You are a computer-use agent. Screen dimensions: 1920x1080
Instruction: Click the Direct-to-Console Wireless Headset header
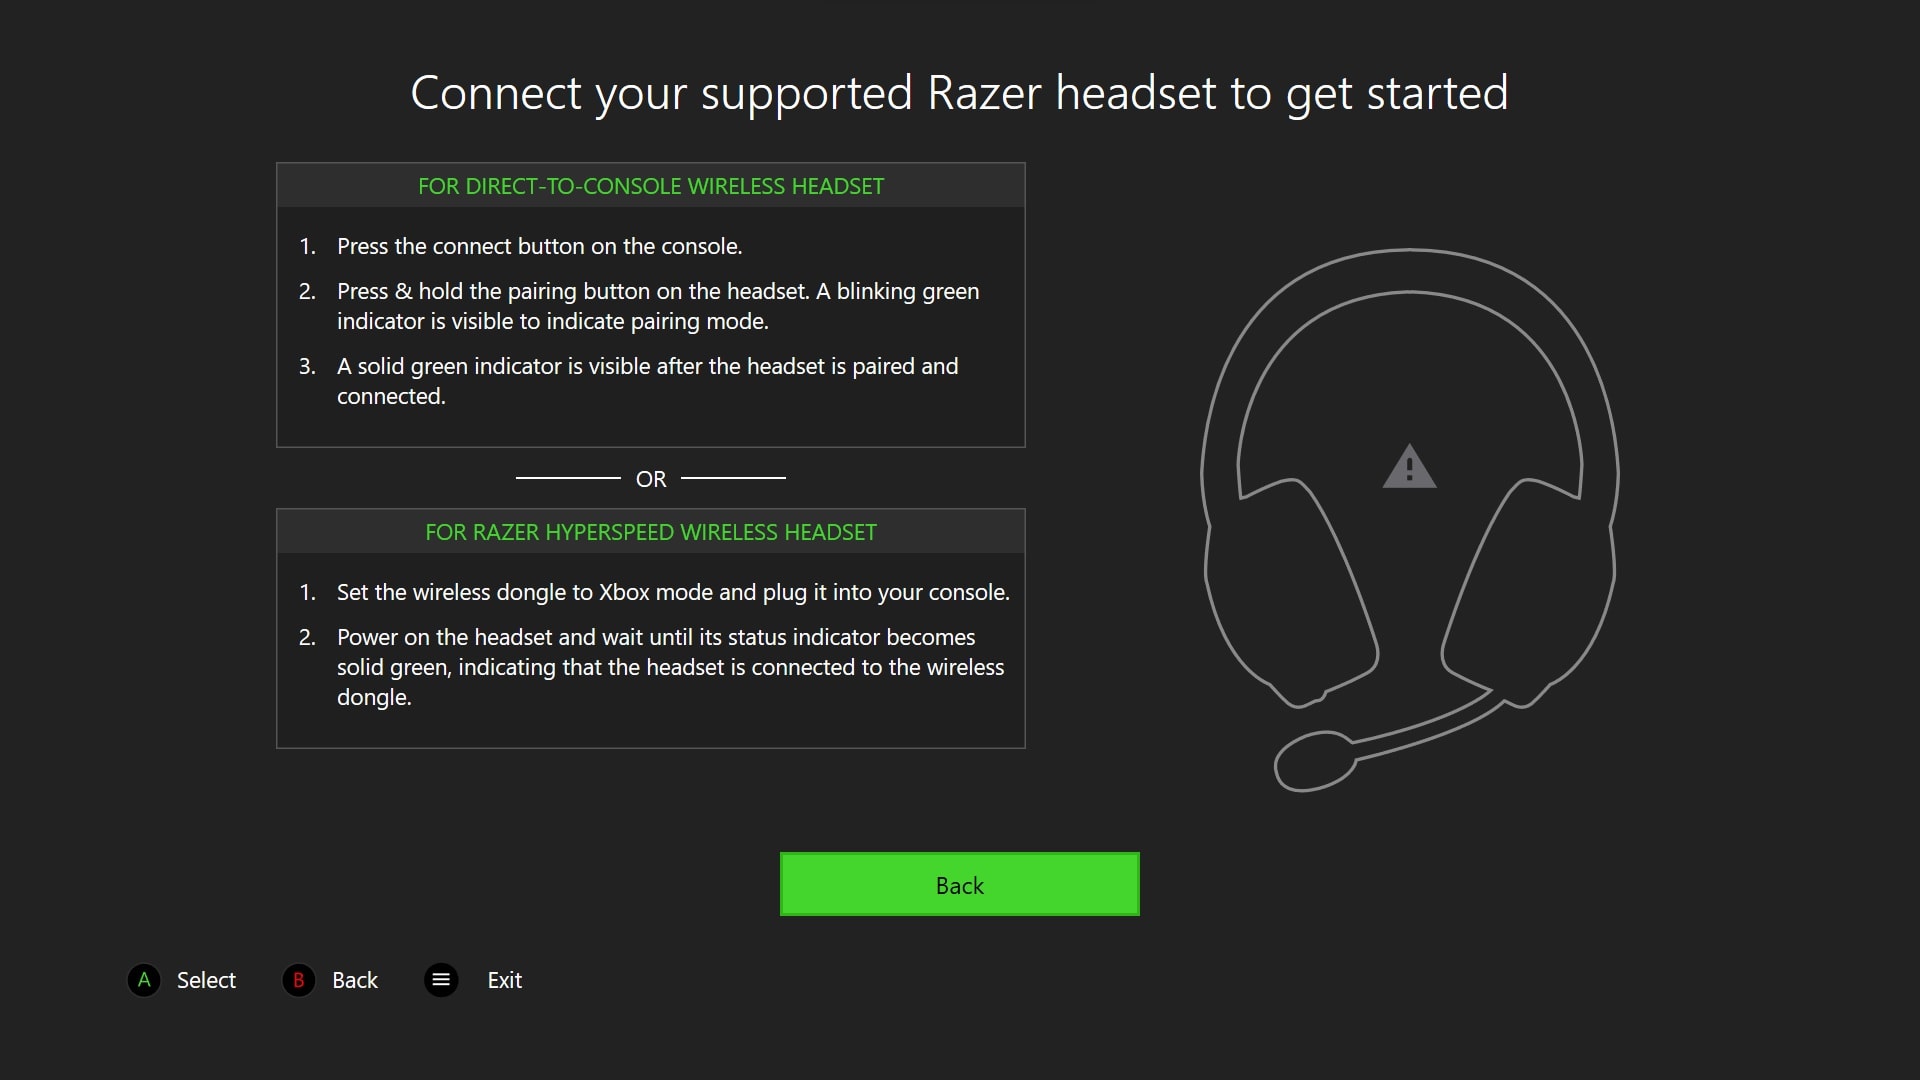click(x=651, y=186)
